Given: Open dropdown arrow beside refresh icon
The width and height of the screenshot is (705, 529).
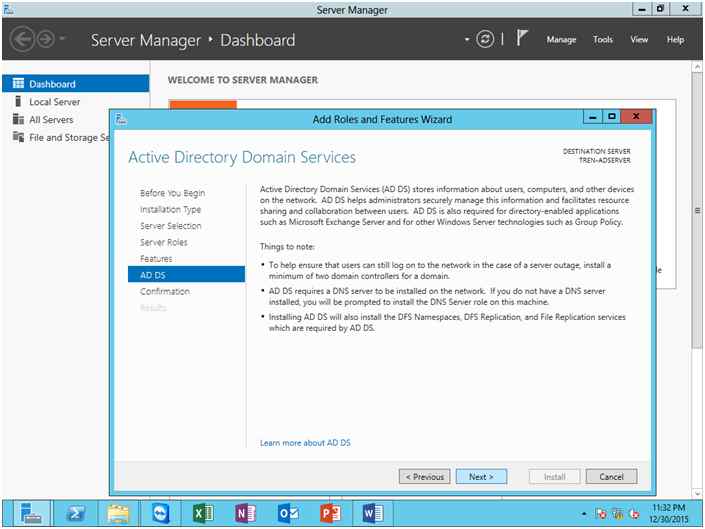Looking at the screenshot, I should pyautogui.click(x=467, y=40).
